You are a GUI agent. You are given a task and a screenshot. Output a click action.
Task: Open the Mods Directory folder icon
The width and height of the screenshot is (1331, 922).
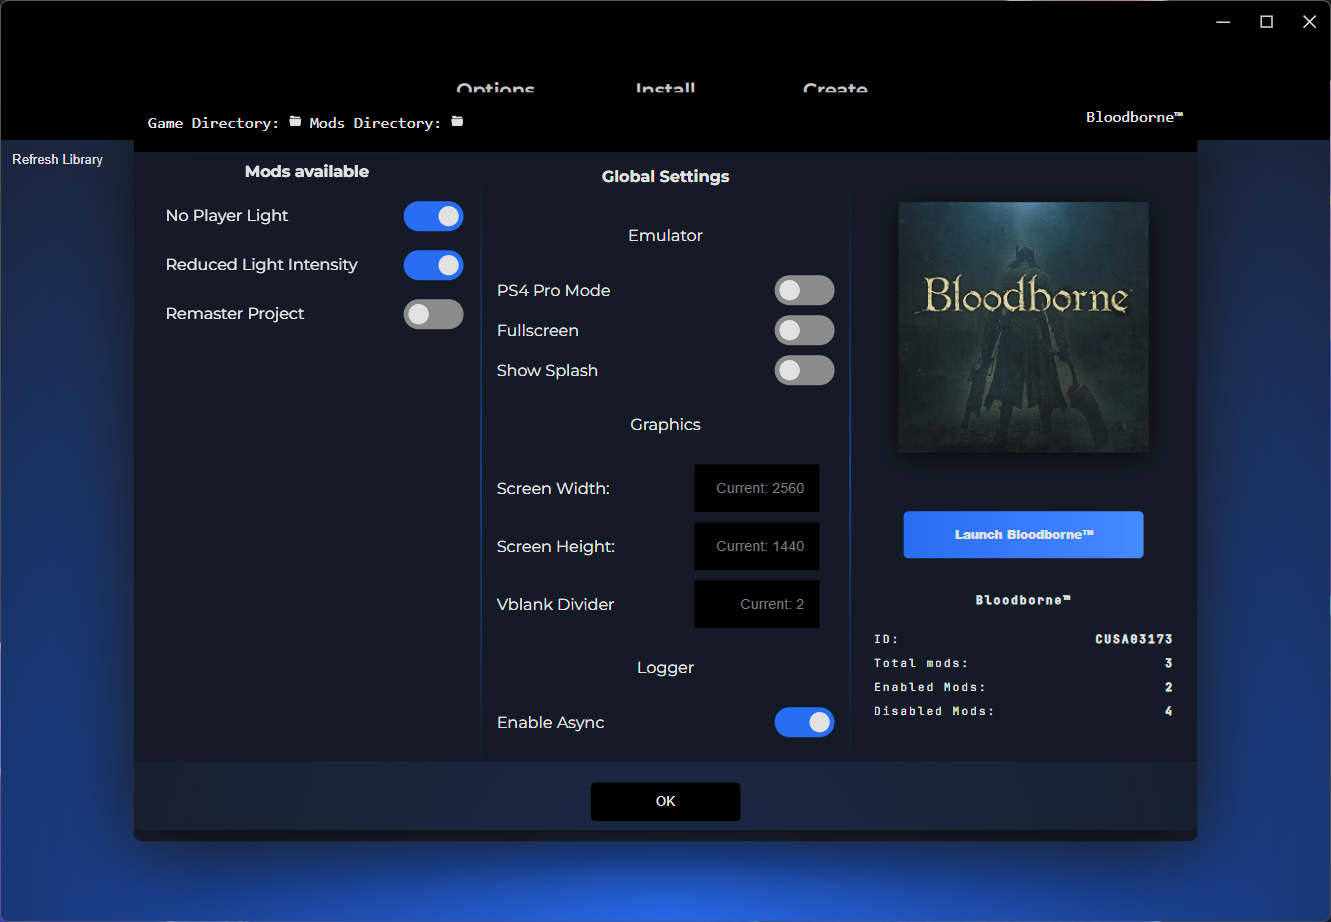[457, 122]
